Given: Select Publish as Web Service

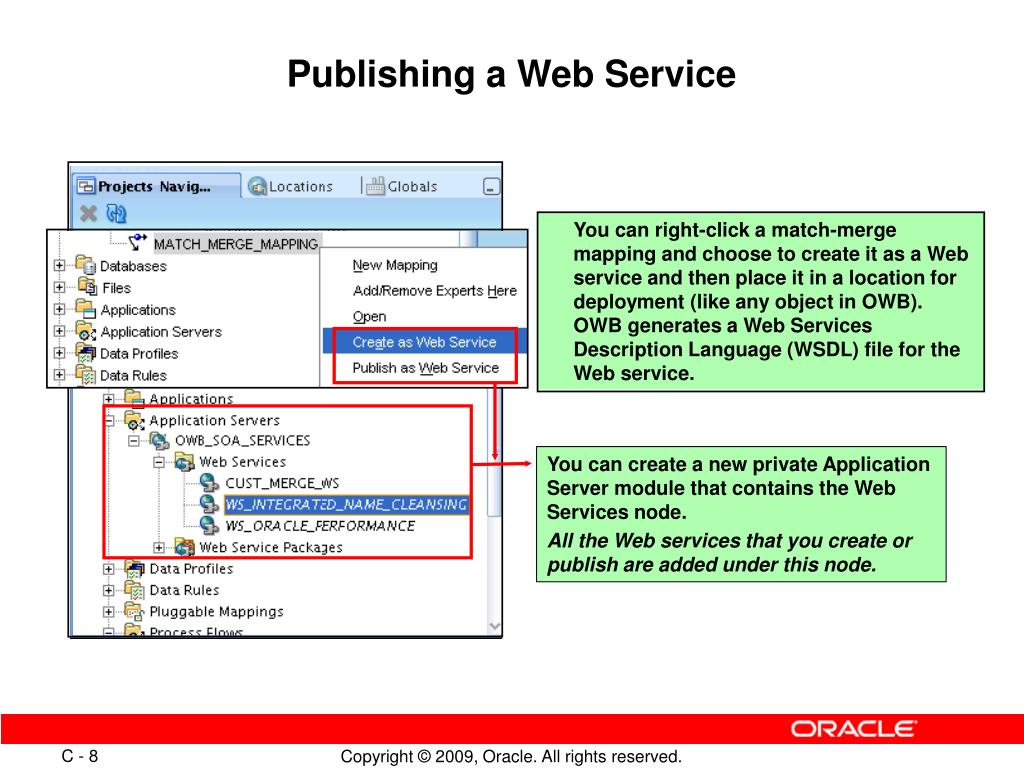Looking at the screenshot, I should [x=424, y=368].
